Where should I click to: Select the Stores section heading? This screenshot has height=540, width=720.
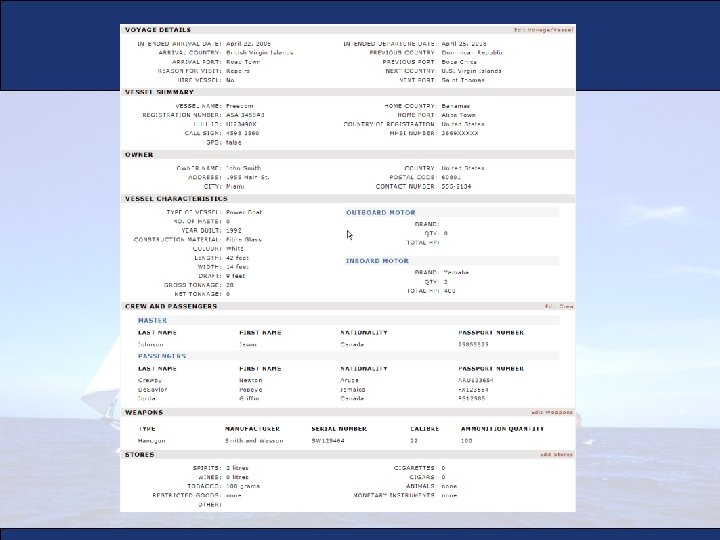coord(139,455)
